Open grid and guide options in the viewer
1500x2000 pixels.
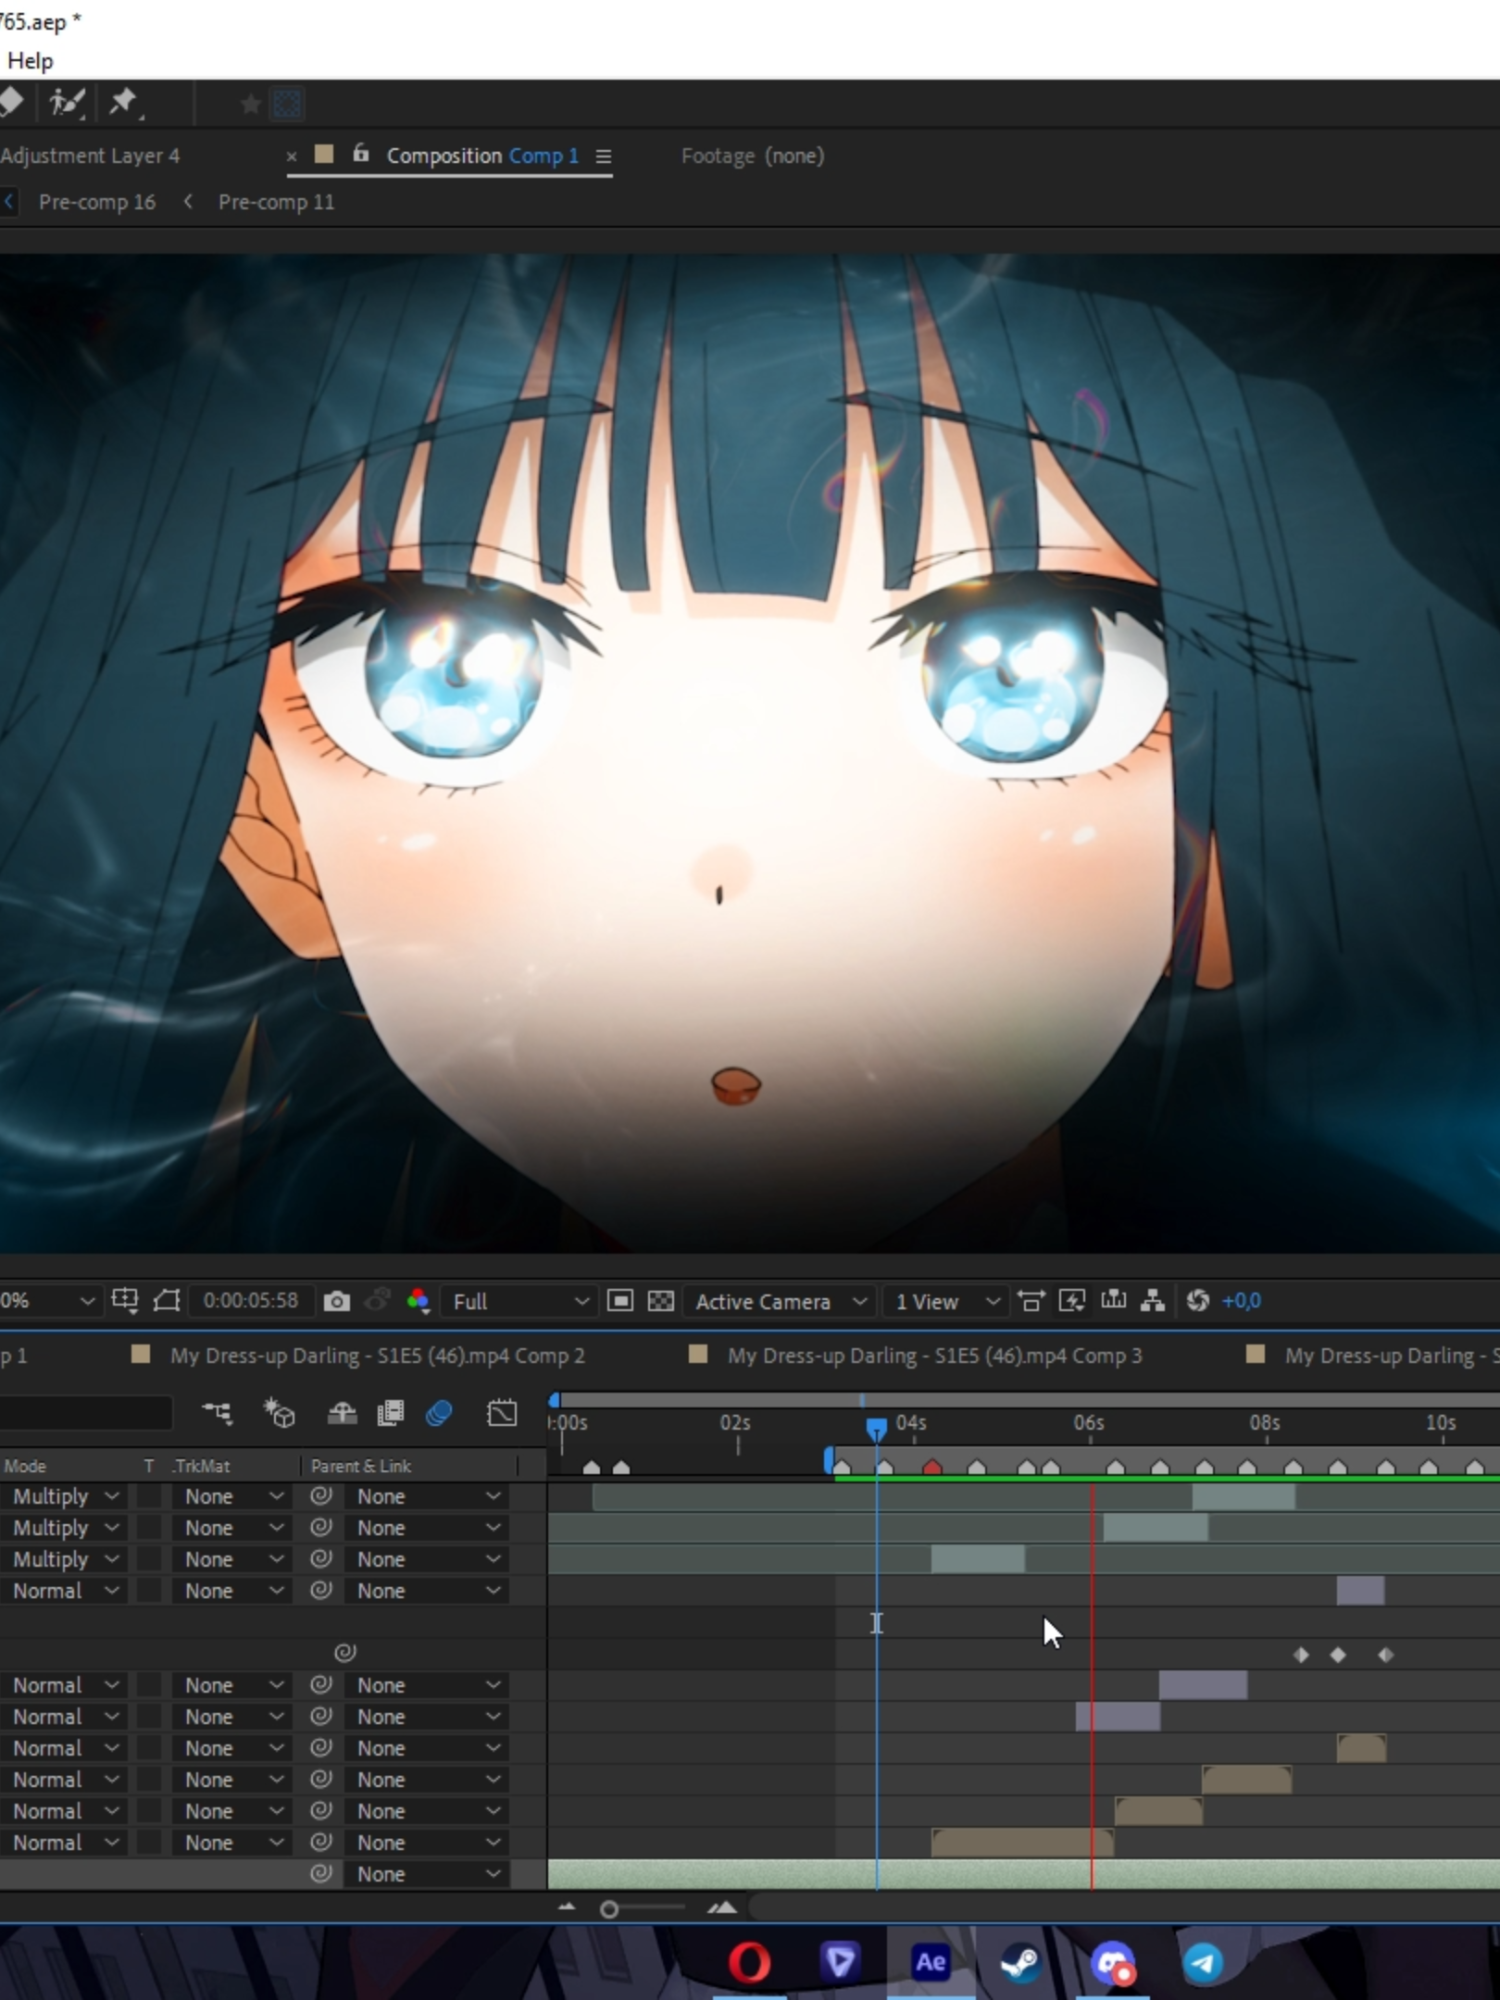[x=125, y=1300]
